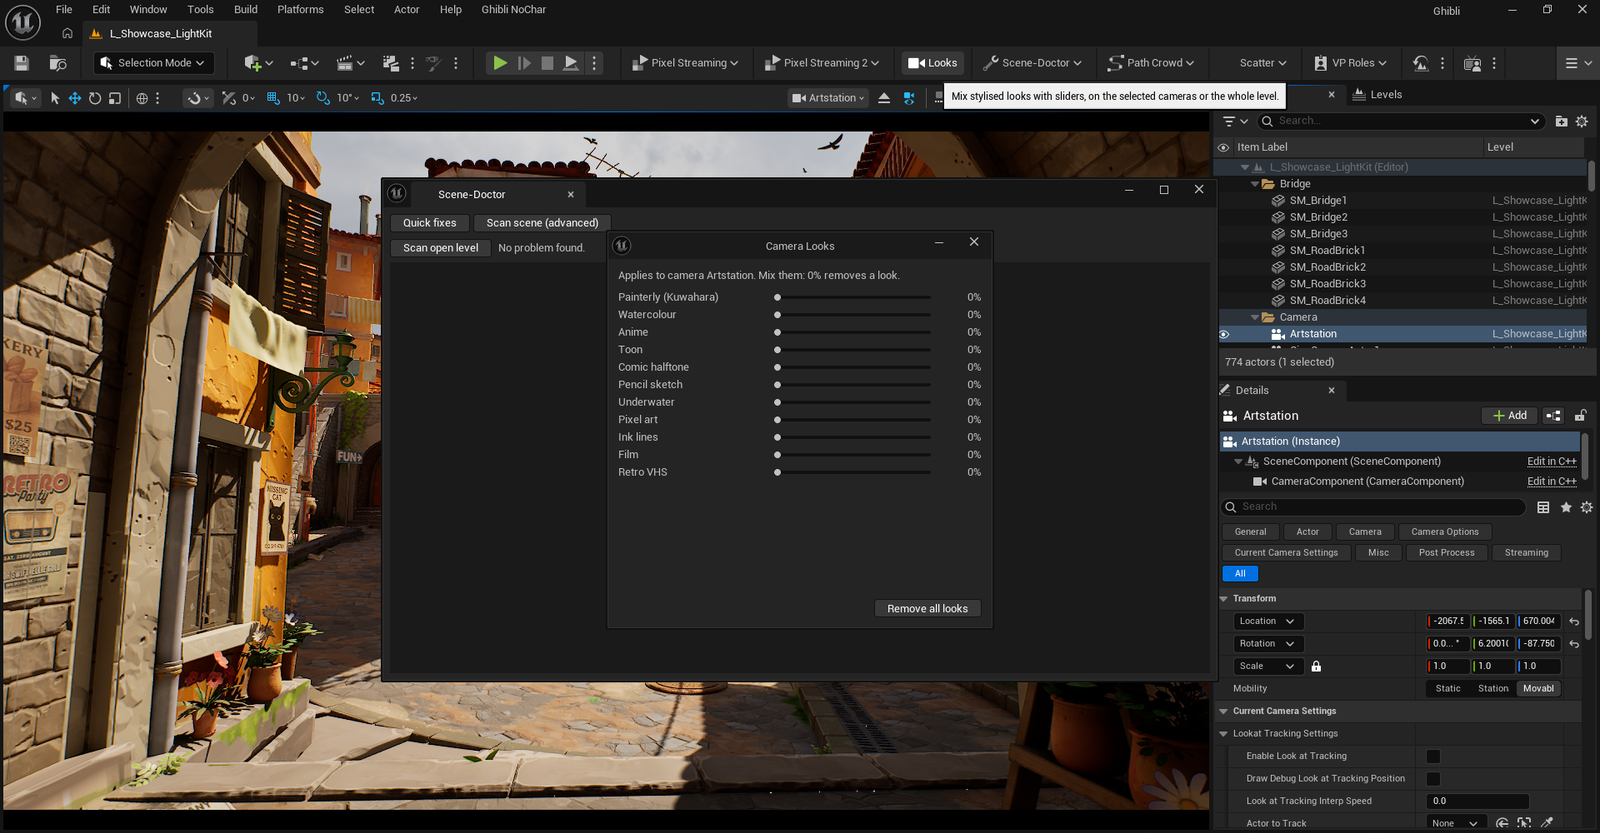Toggle Details property matrix table icon
Screen dimensions: 1600x833
pyautogui.click(x=1544, y=507)
